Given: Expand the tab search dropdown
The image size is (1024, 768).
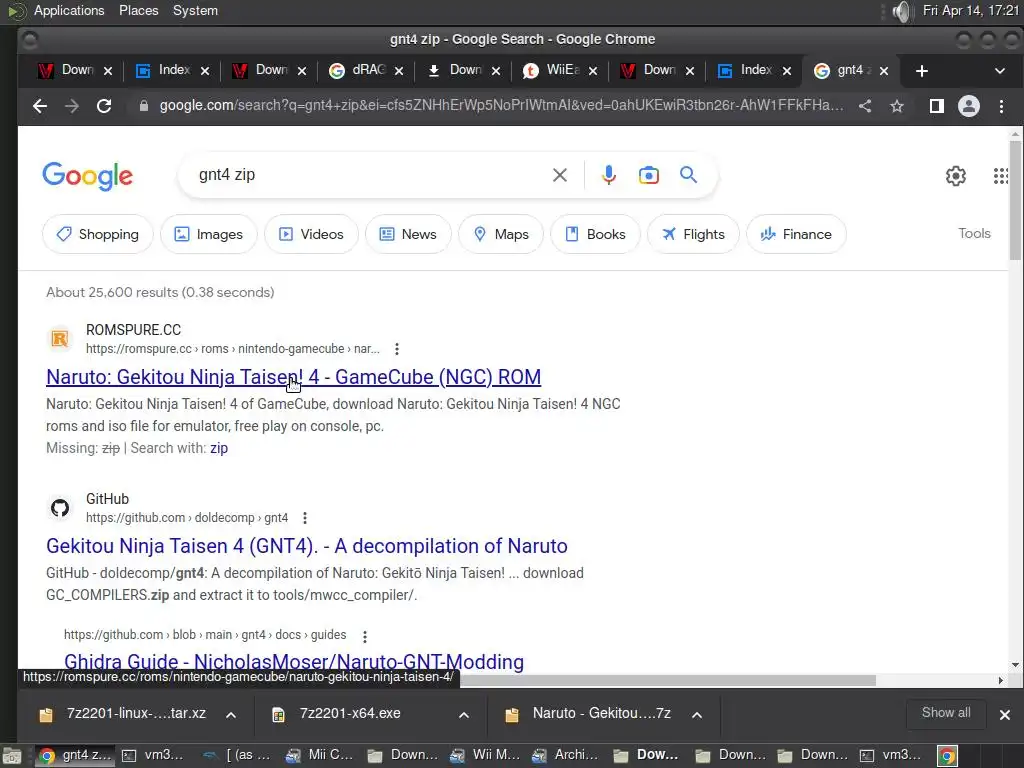Looking at the screenshot, I should (1000, 71).
